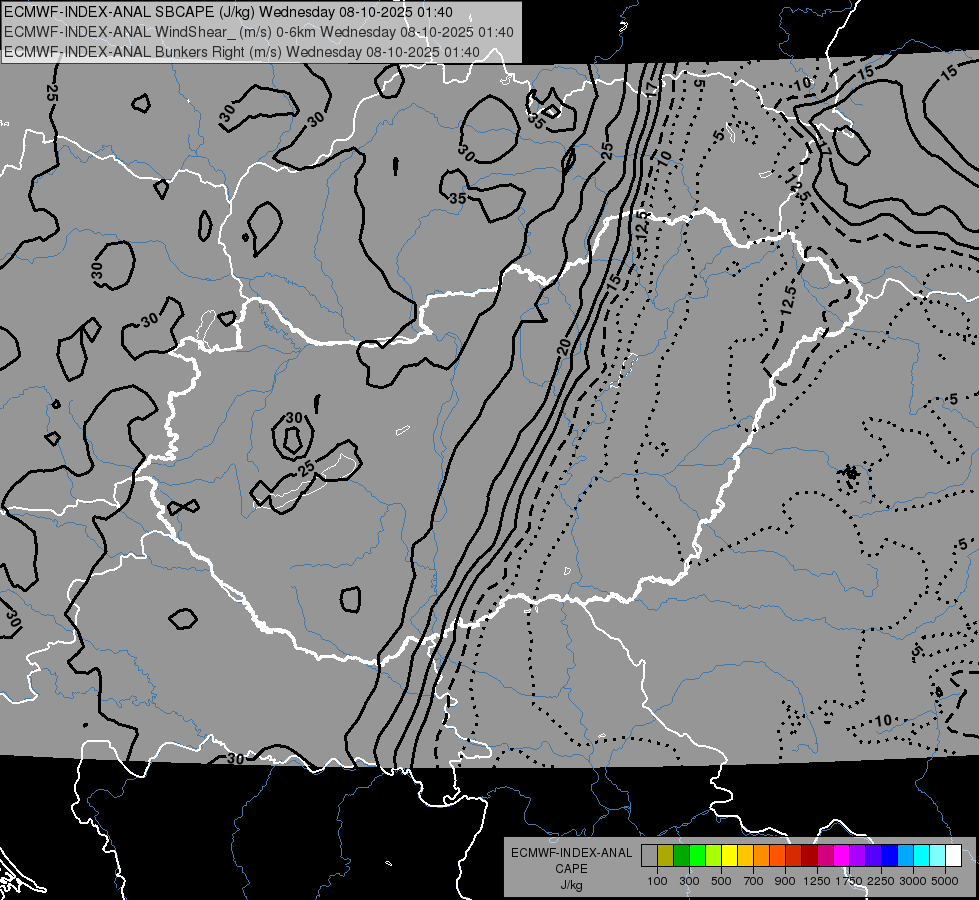The image size is (979, 900).
Task: Click the J/kg unit label in legend
Action: click(571, 885)
